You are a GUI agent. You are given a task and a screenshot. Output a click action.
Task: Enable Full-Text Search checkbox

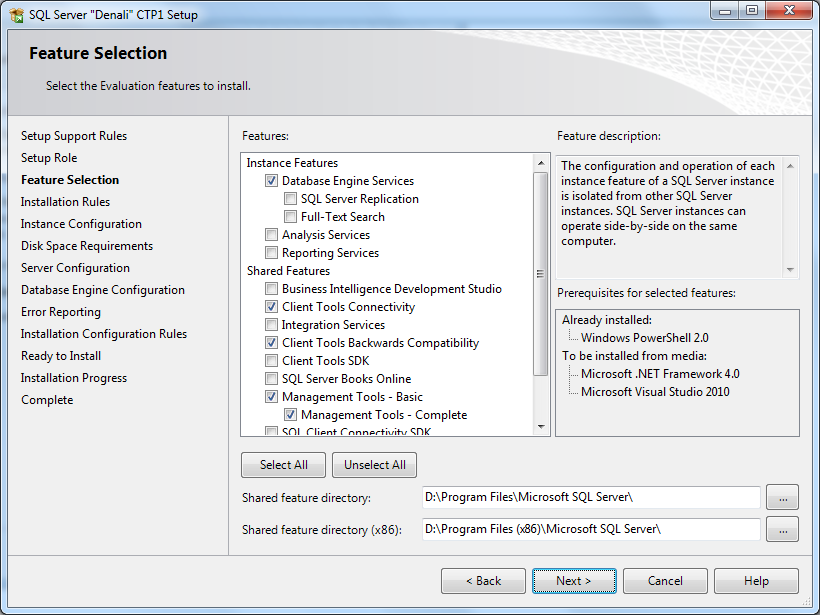[290, 217]
